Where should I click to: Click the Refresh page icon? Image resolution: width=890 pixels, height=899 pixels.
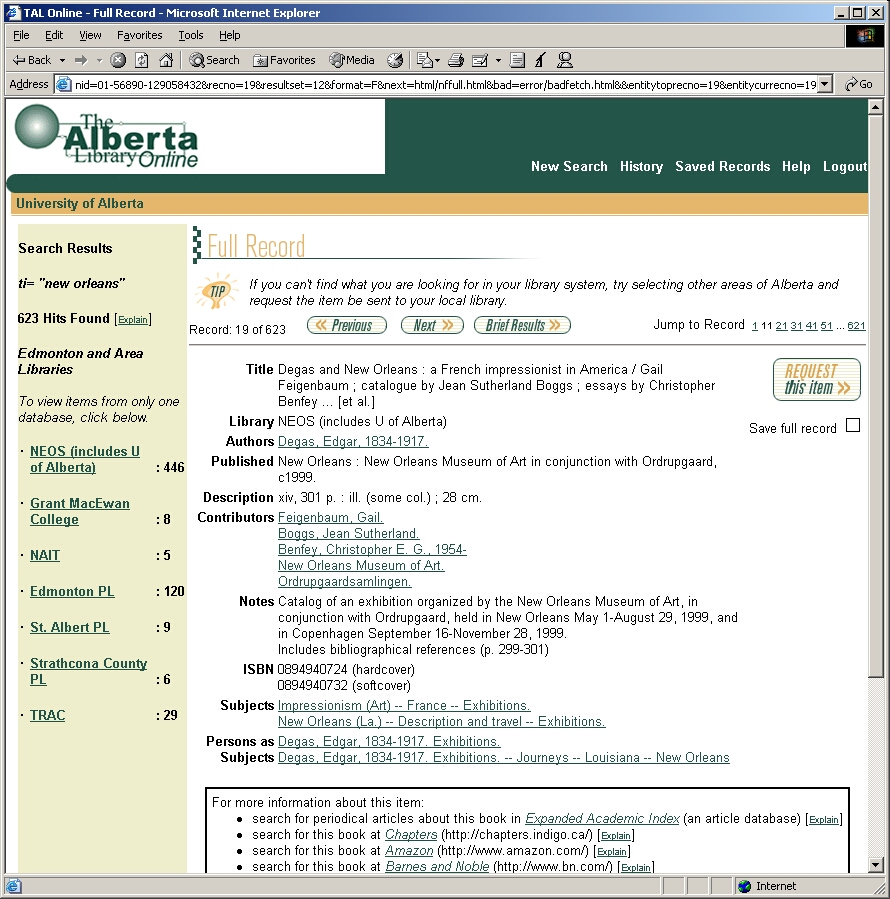point(142,60)
